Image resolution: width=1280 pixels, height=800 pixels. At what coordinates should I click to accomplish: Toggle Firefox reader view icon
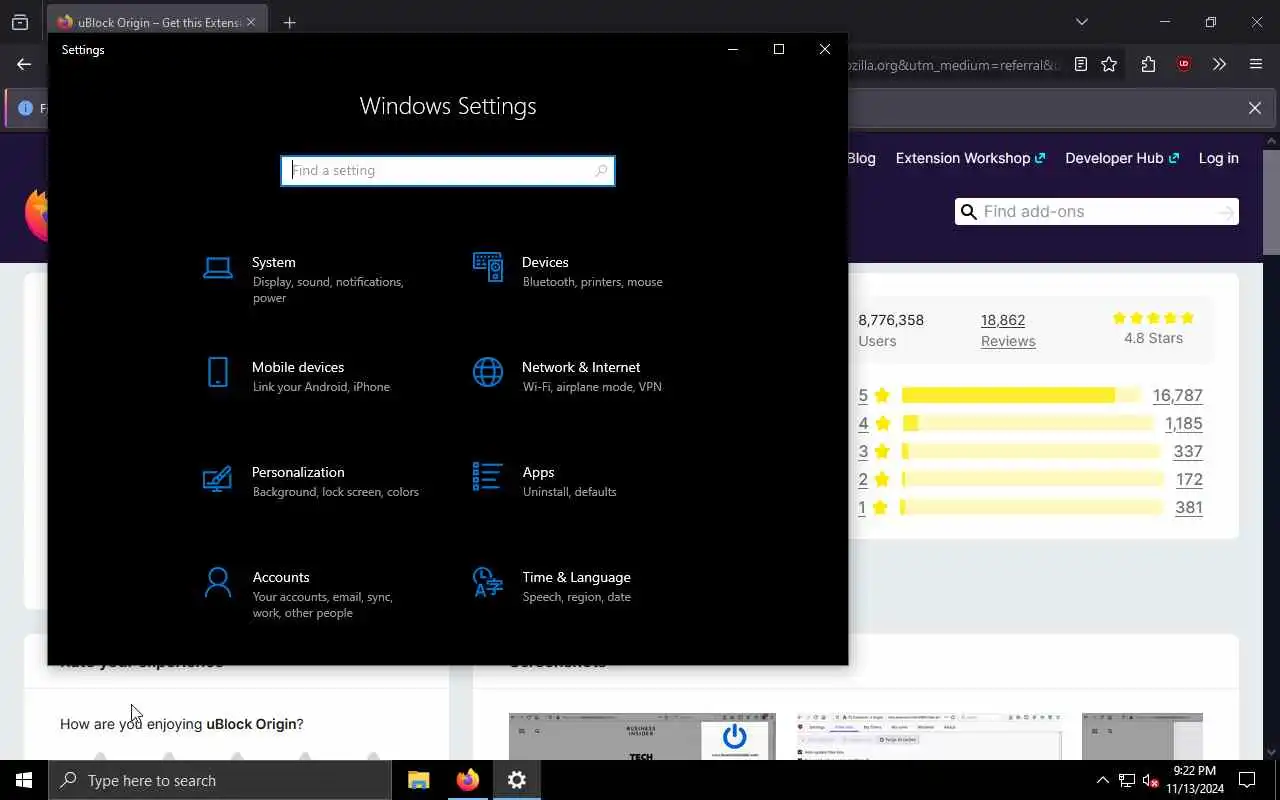coord(1081,64)
